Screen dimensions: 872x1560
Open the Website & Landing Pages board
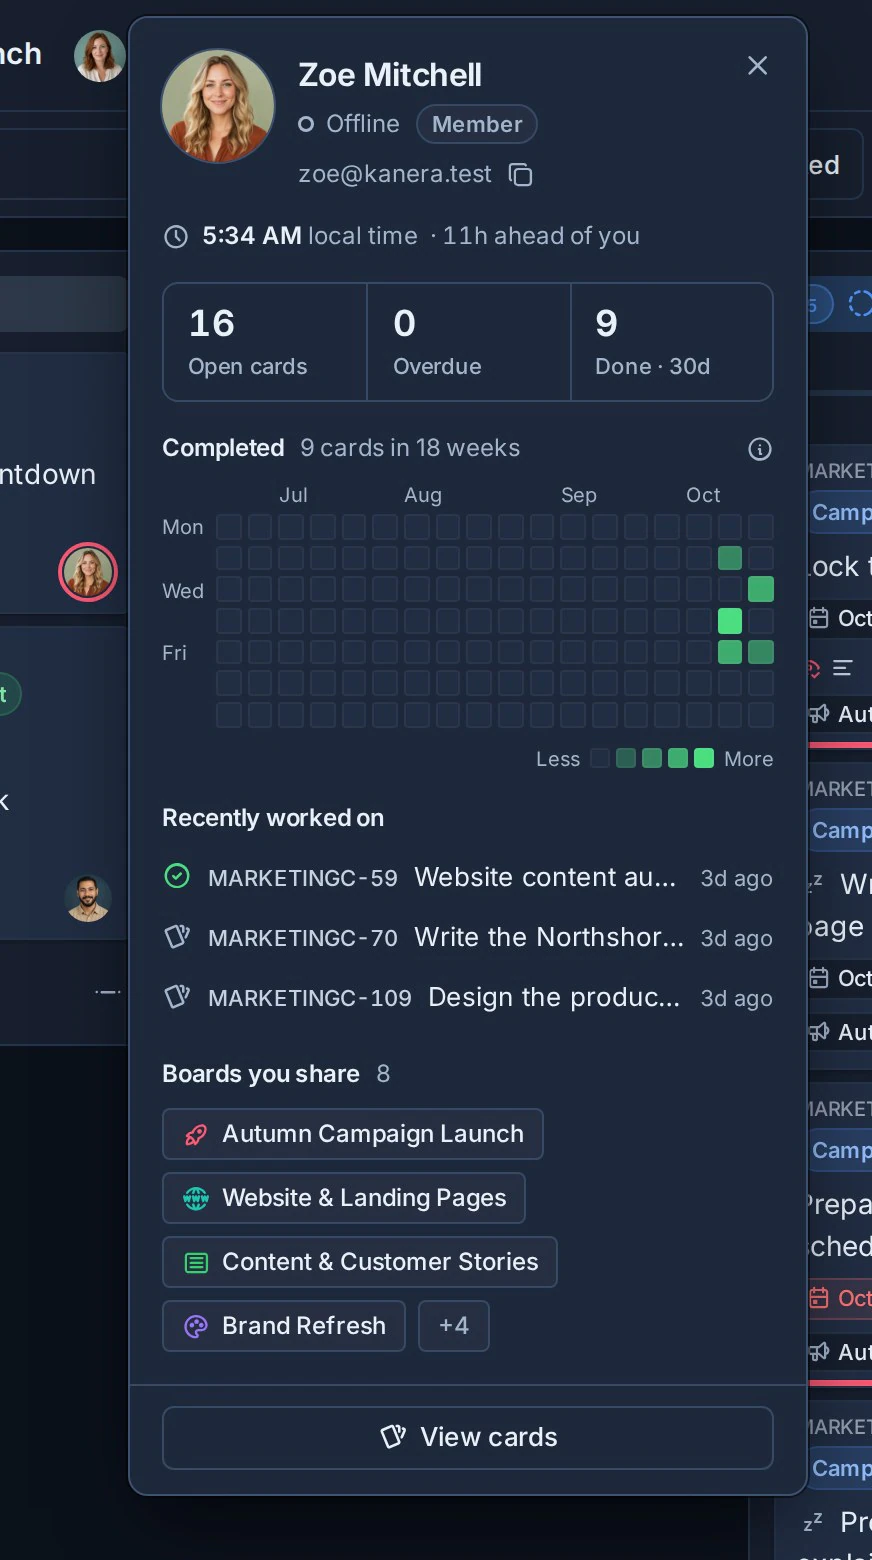(344, 1198)
